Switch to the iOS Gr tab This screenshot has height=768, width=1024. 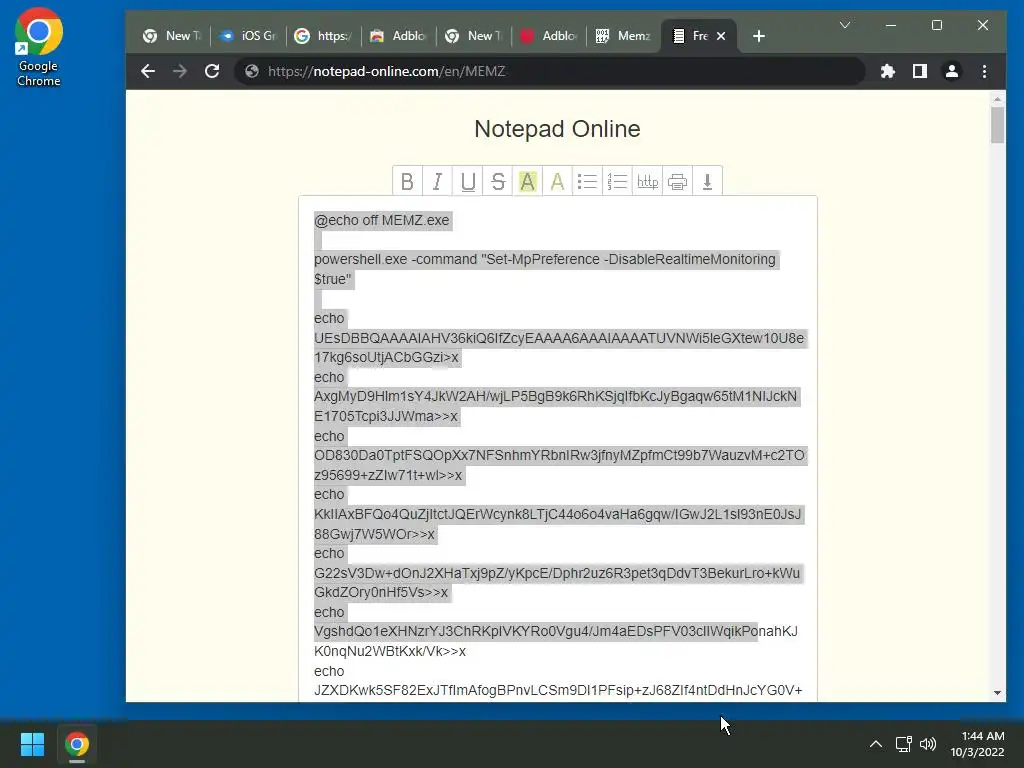pos(248,36)
